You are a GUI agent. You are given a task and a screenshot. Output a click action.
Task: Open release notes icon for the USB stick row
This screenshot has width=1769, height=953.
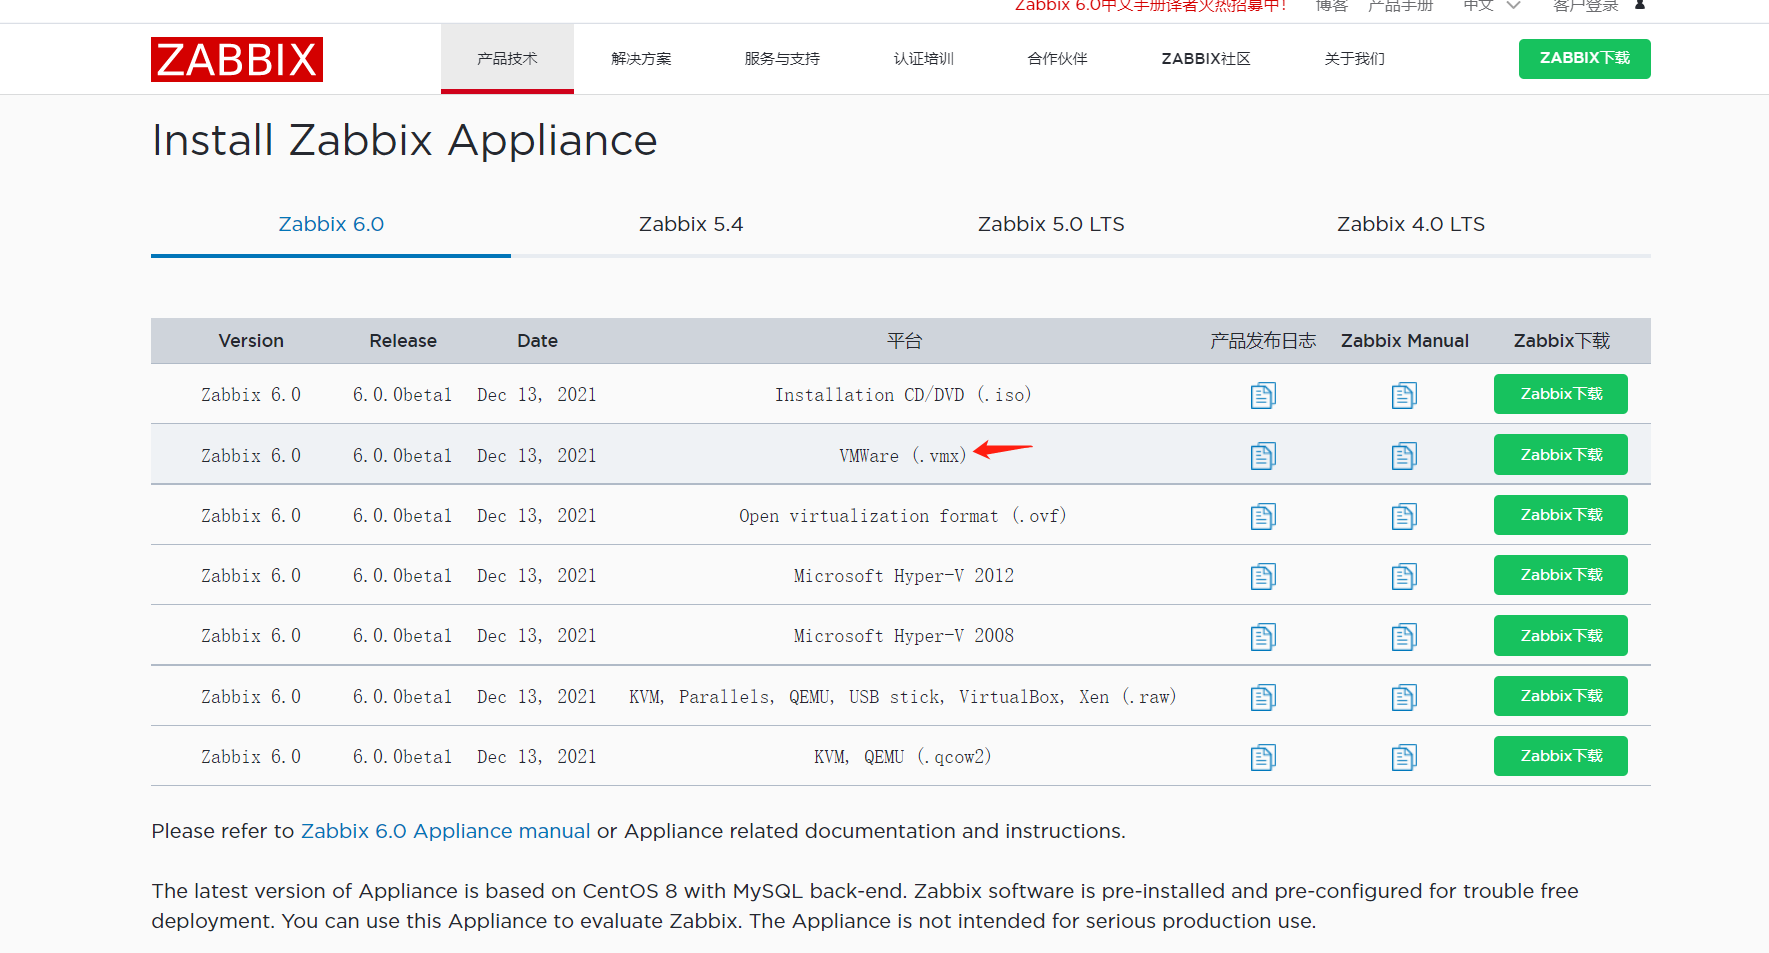point(1262,696)
